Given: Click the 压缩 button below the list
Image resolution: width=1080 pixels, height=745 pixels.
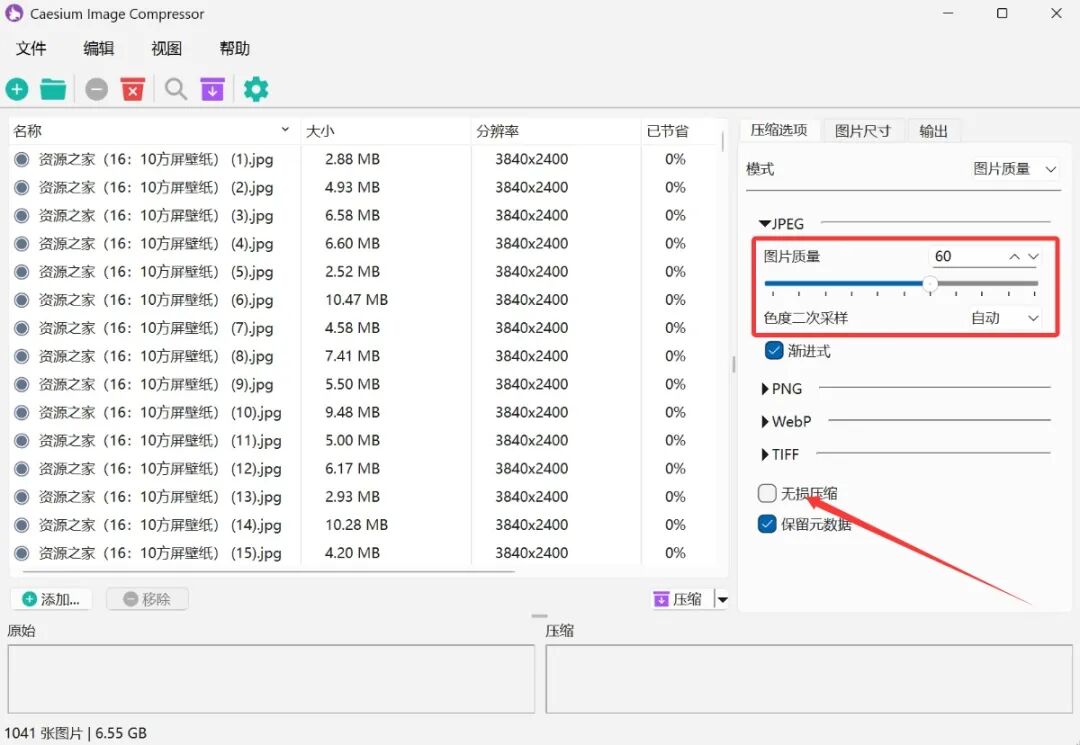Looking at the screenshot, I should (x=679, y=599).
